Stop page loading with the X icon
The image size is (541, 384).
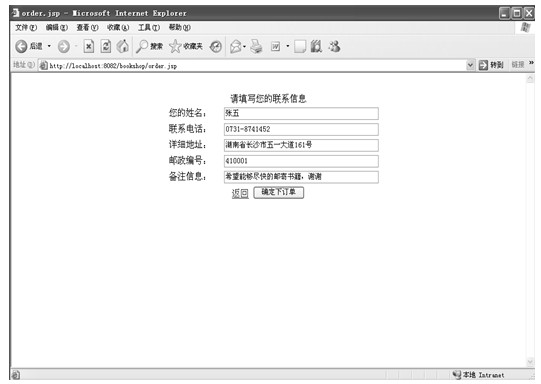pyautogui.click(x=89, y=46)
